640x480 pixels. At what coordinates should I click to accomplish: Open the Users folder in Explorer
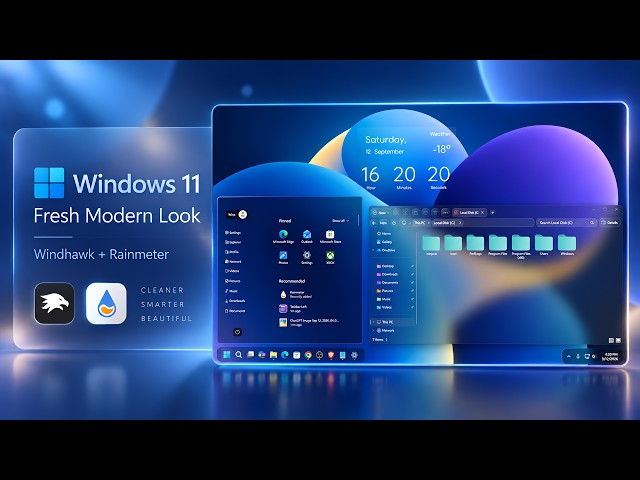(x=544, y=245)
